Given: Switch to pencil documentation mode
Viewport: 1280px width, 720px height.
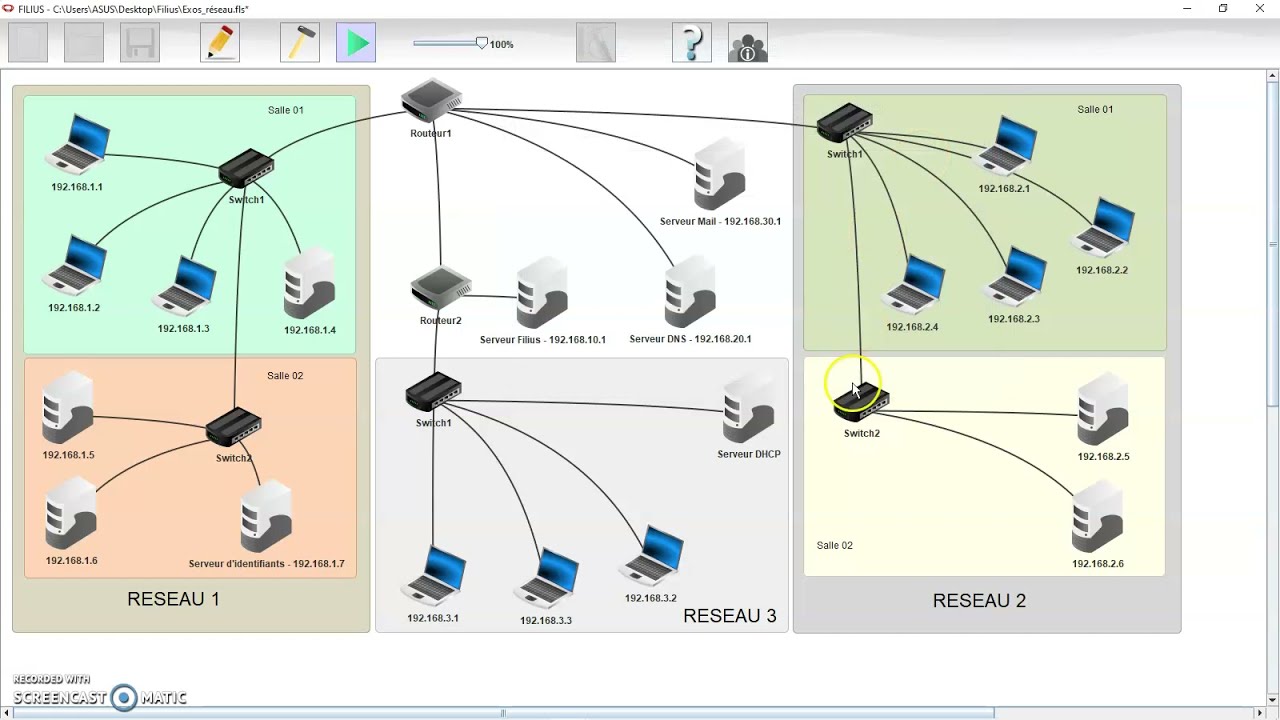Looking at the screenshot, I should (220, 43).
